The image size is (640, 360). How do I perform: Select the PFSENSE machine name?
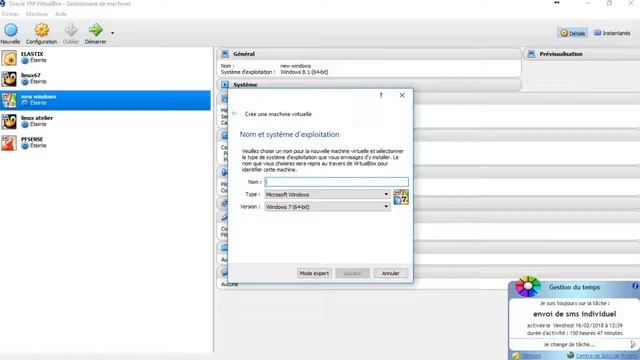click(x=32, y=139)
